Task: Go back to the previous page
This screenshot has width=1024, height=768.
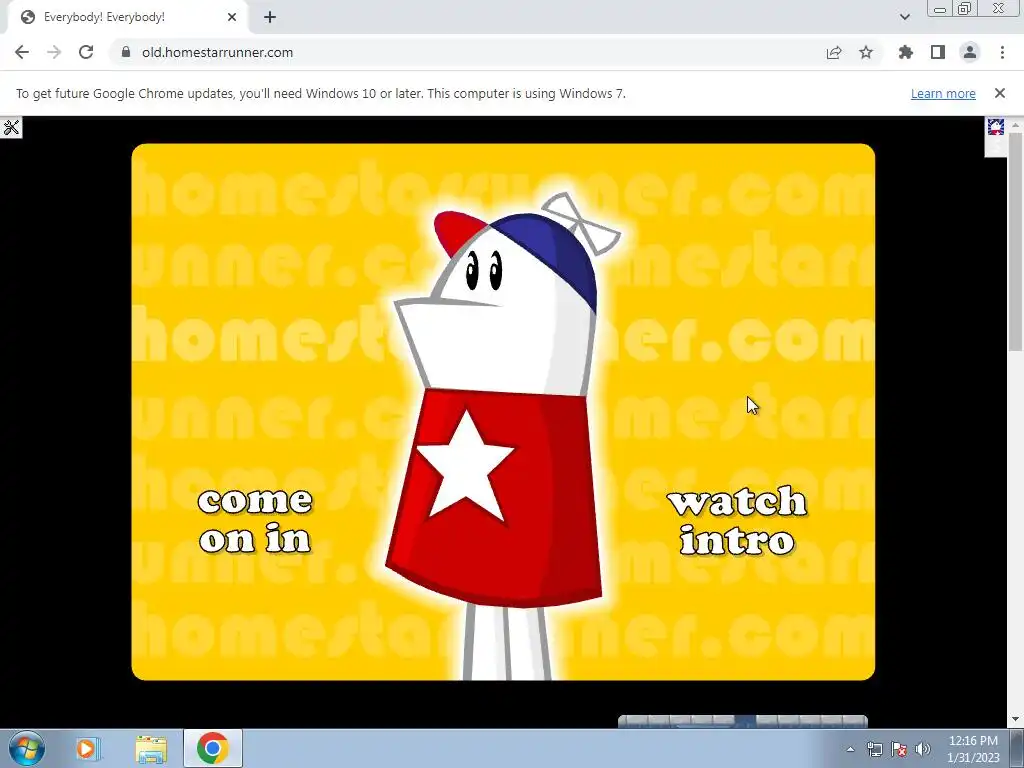Action: pos(22,52)
